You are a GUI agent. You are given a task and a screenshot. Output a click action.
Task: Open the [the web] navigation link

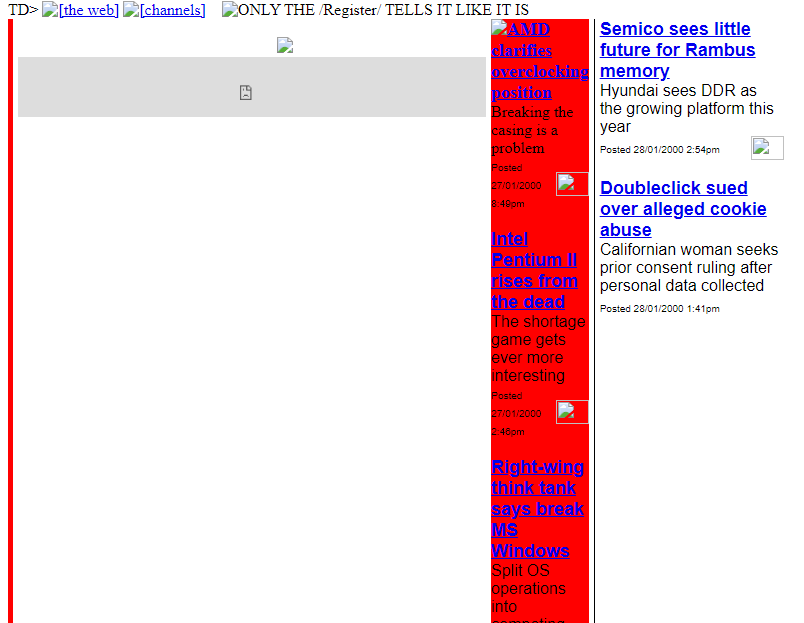click(x=88, y=10)
